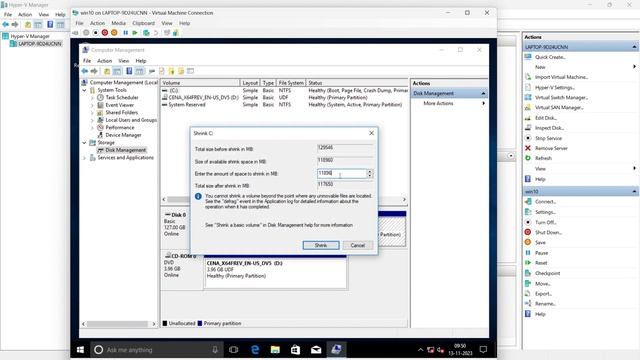Open Action menu in Hyper-V Manager
Viewport: 640px width, 360px height.
click(25, 14)
